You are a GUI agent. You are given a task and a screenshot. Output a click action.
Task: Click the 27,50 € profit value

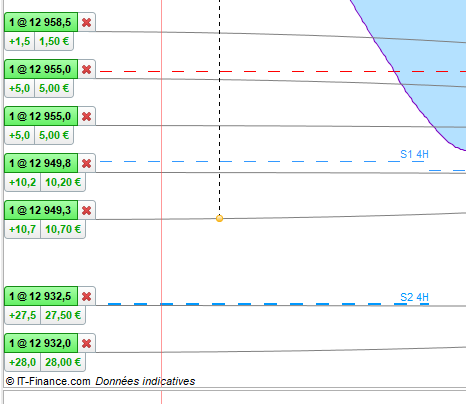[x=63, y=315]
